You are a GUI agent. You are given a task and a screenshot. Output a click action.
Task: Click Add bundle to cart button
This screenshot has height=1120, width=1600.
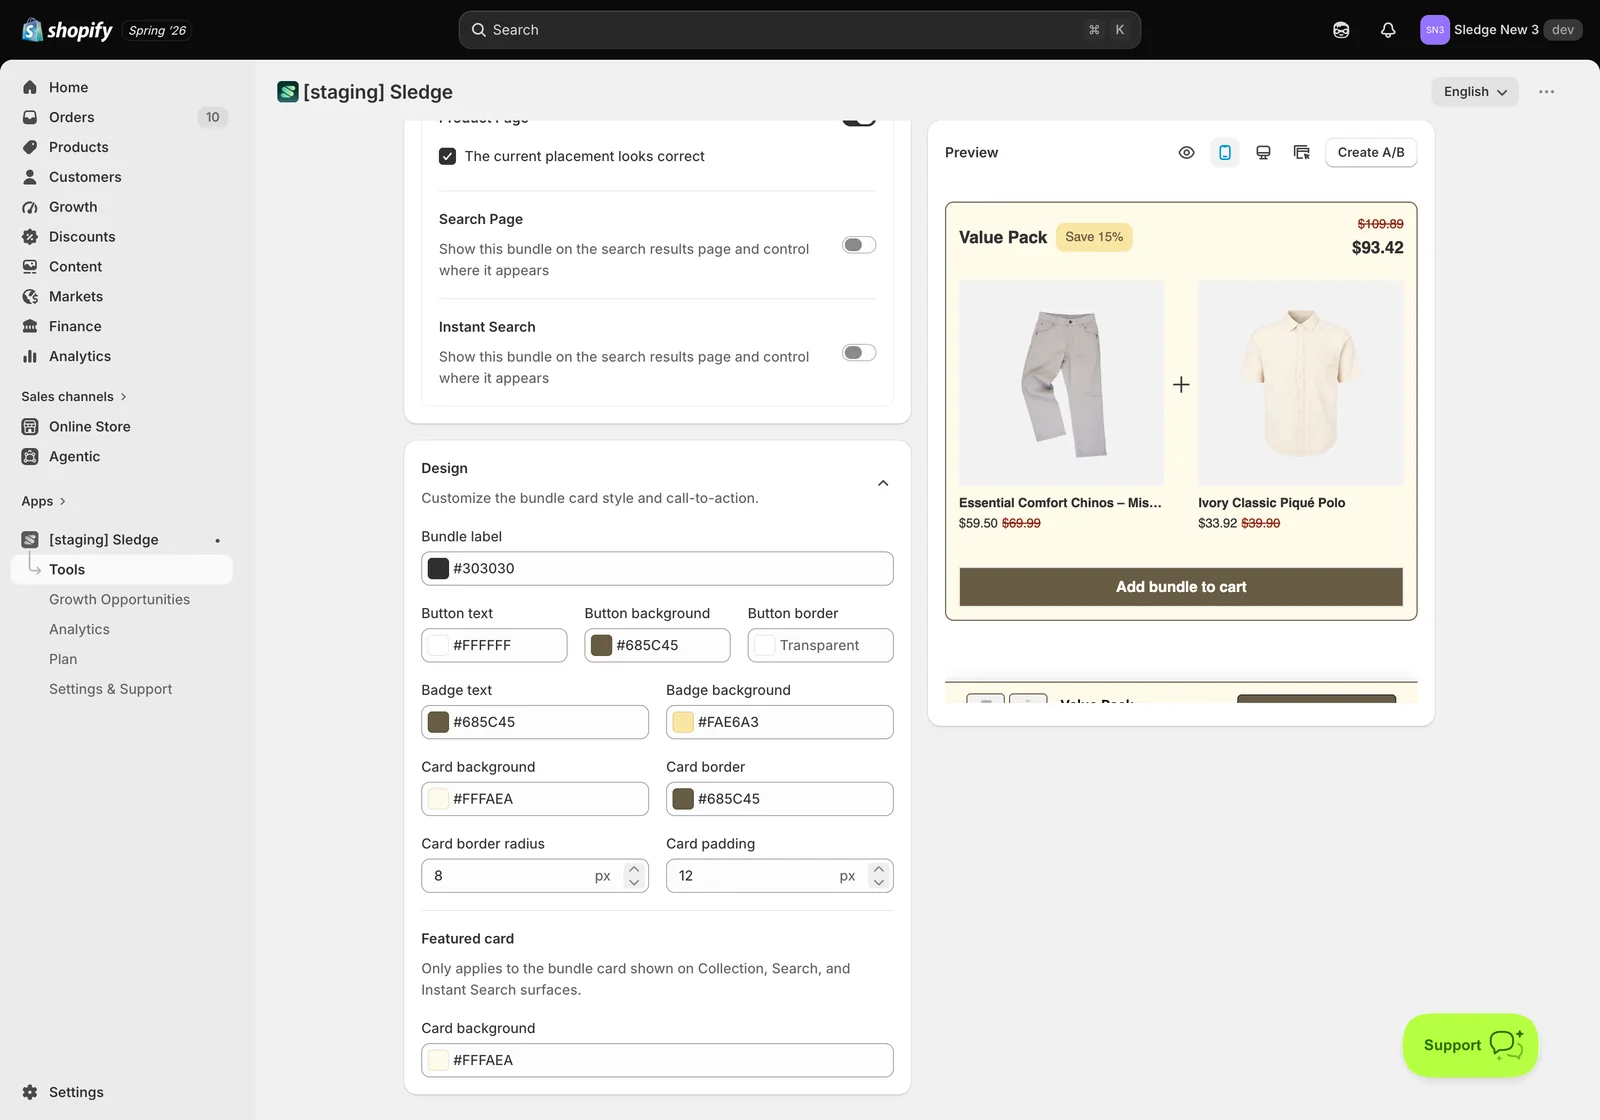[1181, 587]
